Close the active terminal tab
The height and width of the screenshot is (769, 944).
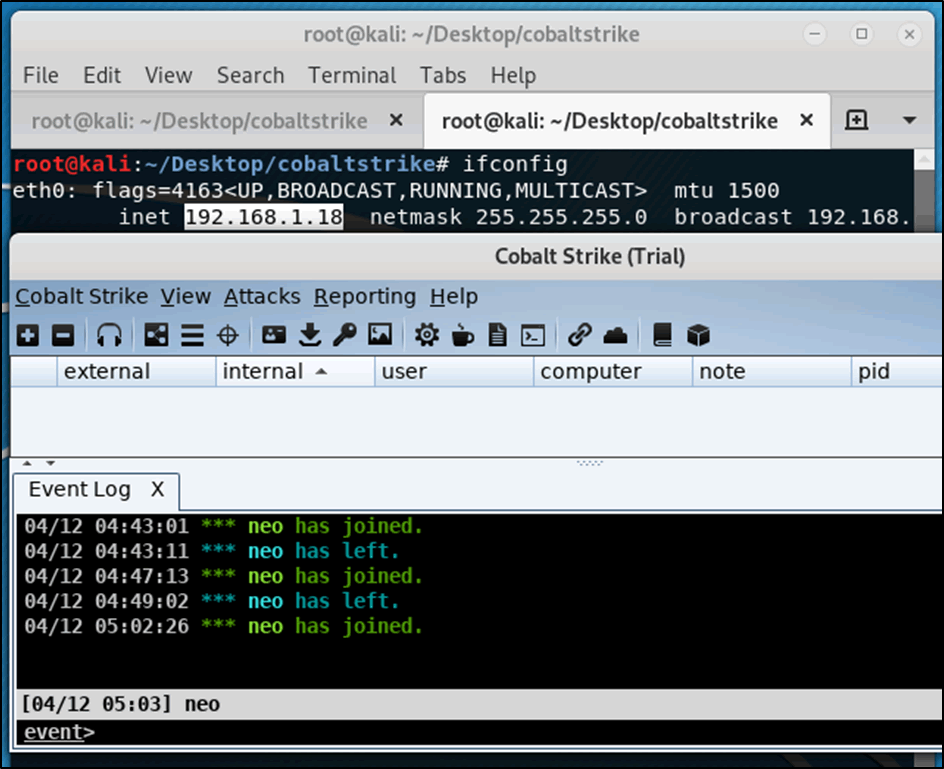click(x=806, y=120)
